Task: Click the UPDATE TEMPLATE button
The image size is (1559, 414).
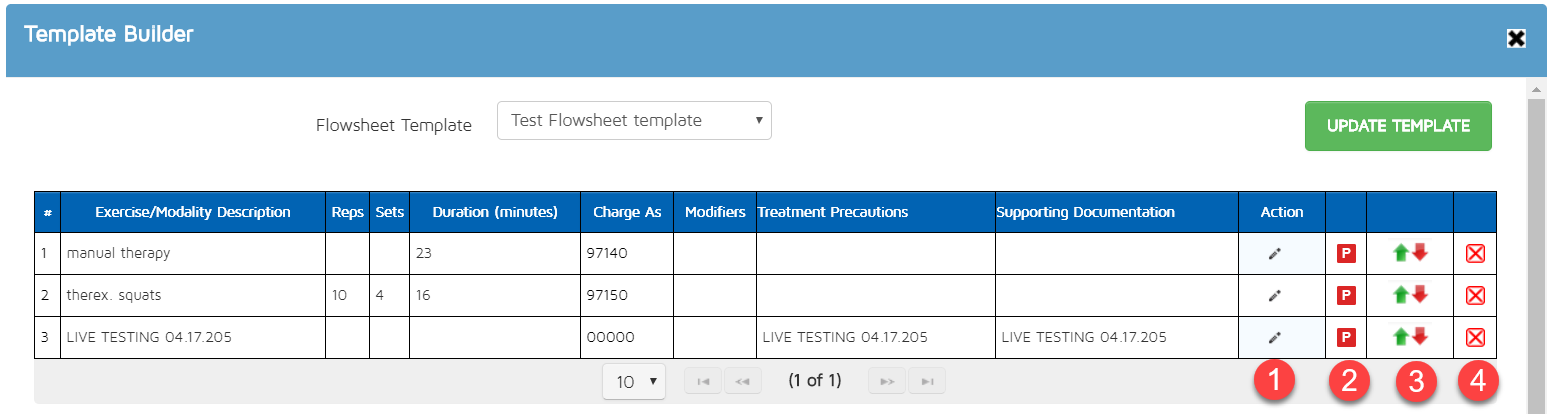Action: [1397, 126]
